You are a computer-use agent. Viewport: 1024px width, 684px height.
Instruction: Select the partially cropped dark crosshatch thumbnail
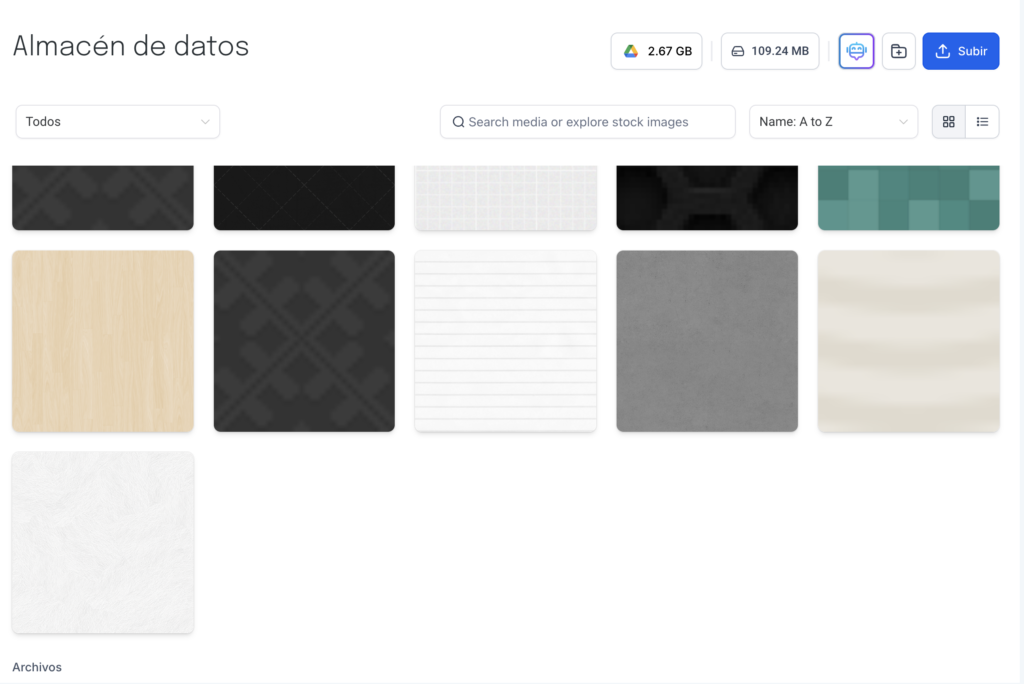pos(103,197)
